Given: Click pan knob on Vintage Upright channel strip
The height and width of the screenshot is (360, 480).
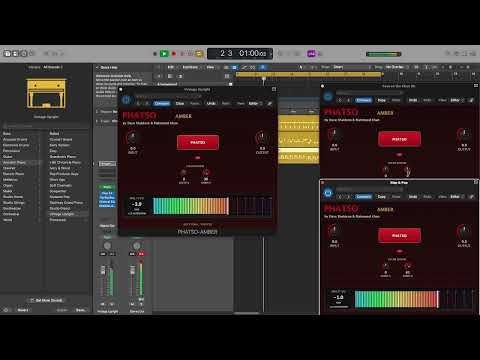Looking at the screenshot, I should point(107,246).
